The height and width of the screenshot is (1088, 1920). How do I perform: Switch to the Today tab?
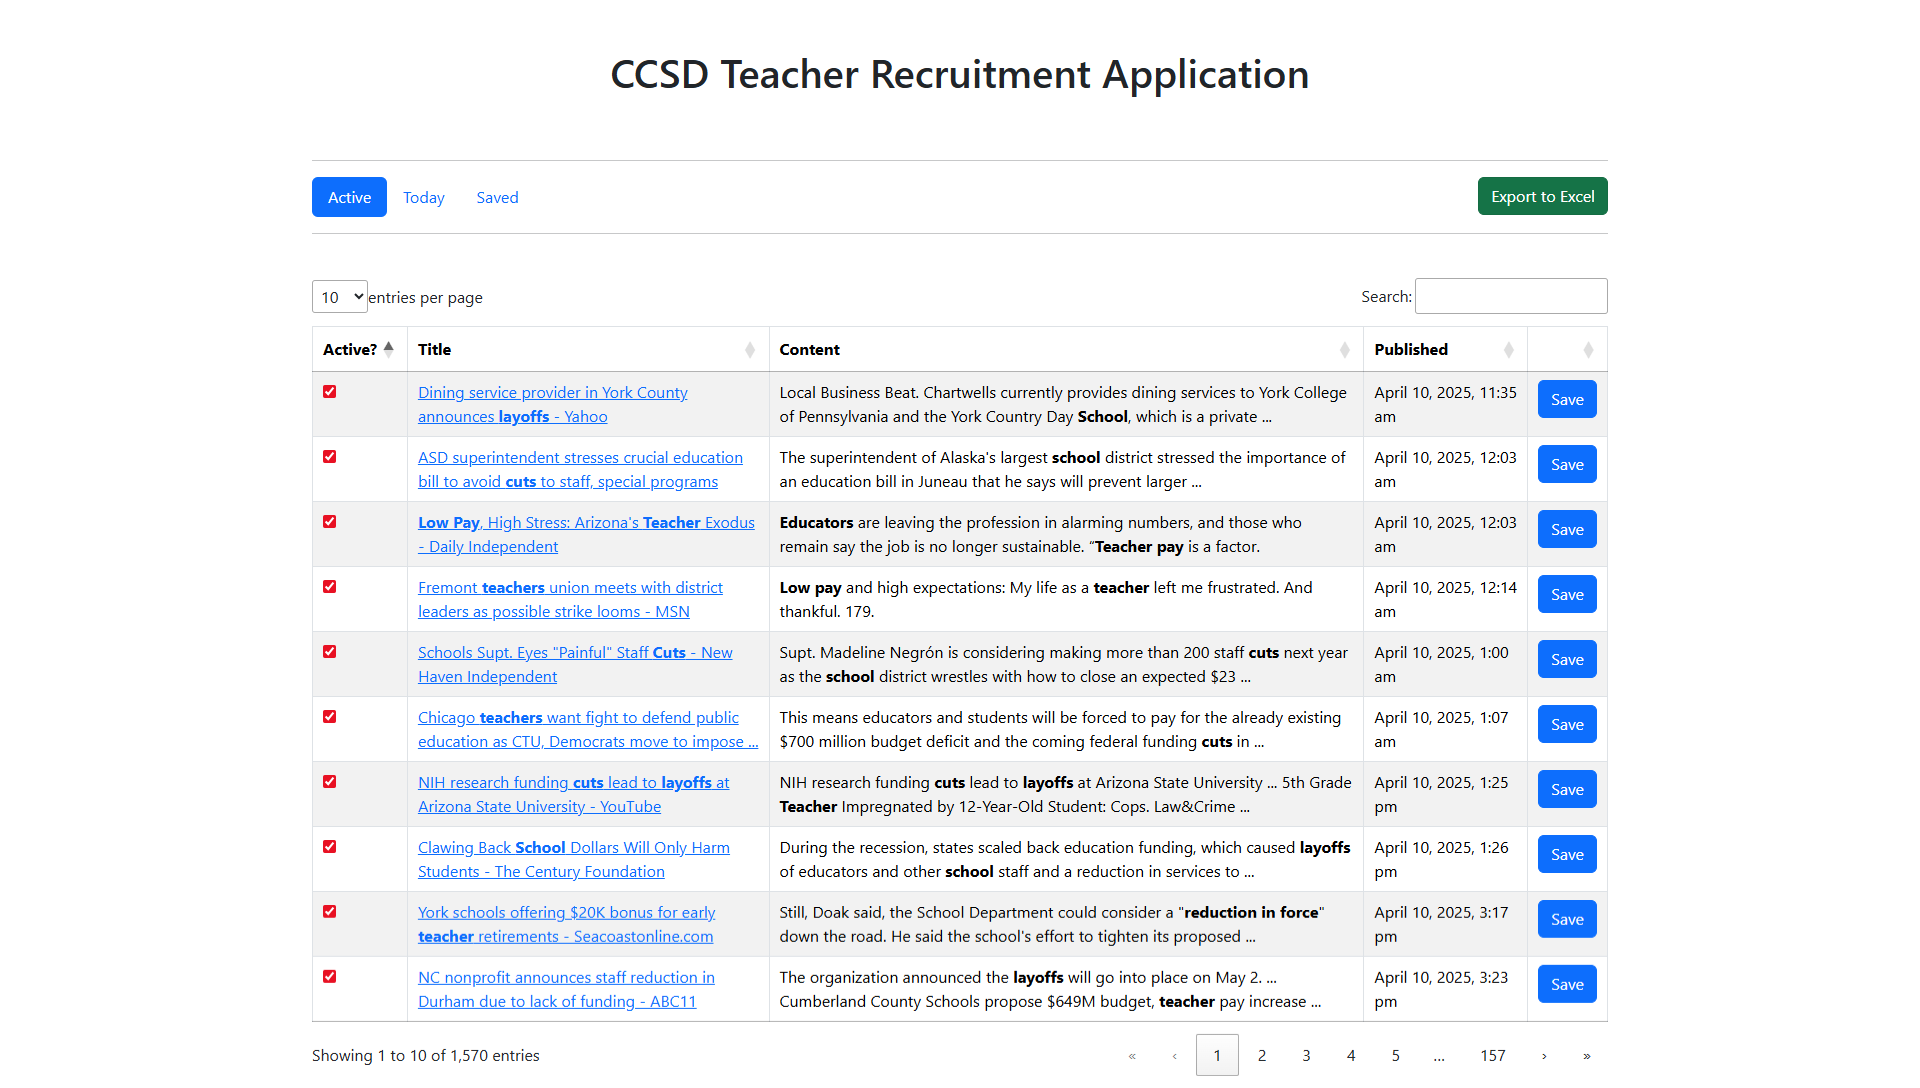424,198
